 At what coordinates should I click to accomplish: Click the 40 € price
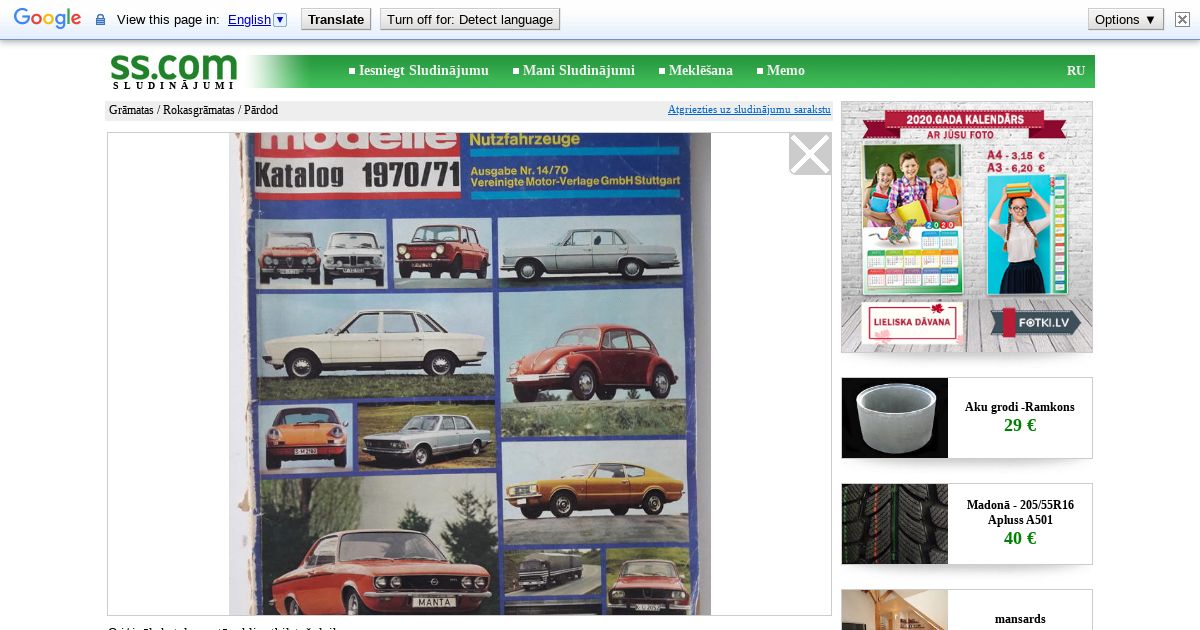click(x=1020, y=539)
